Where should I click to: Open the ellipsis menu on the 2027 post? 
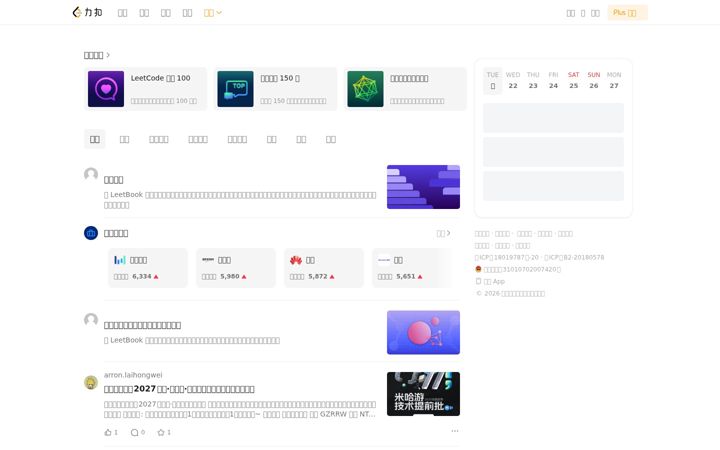(x=455, y=431)
